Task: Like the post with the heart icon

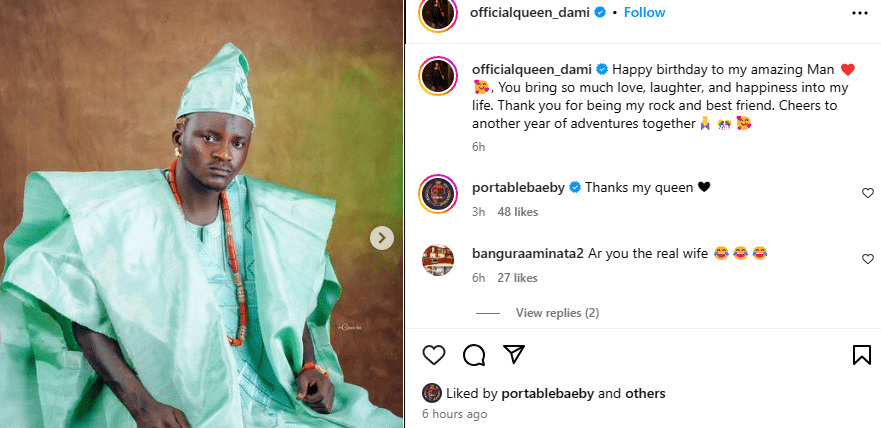Action: point(433,354)
